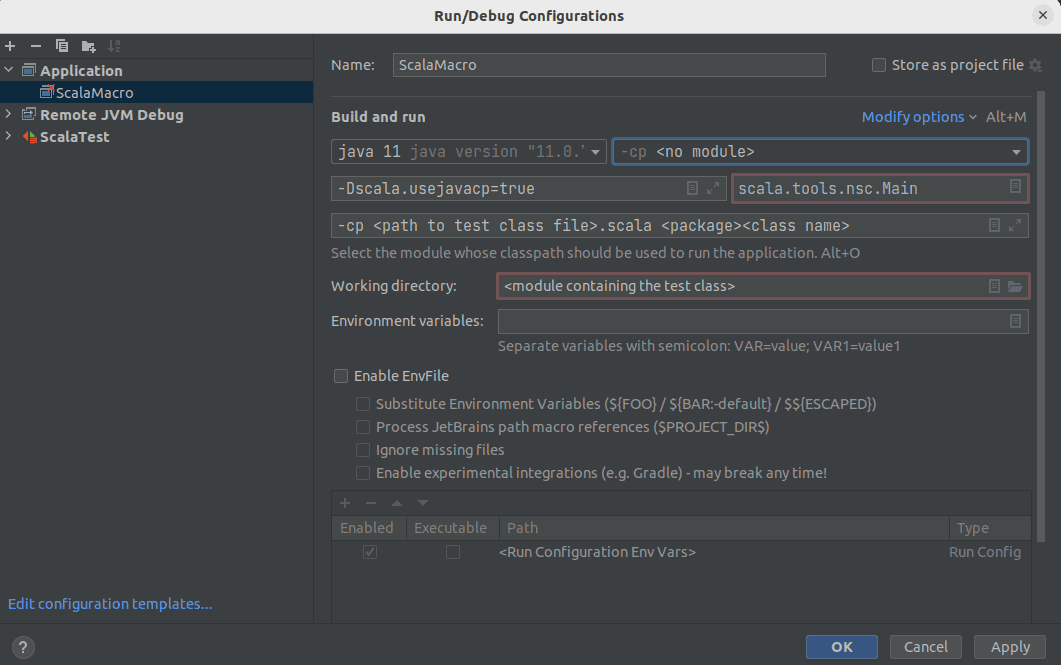
Task: Add an EnvFile entry with the plus icon
Action: (x=345, y=503)
